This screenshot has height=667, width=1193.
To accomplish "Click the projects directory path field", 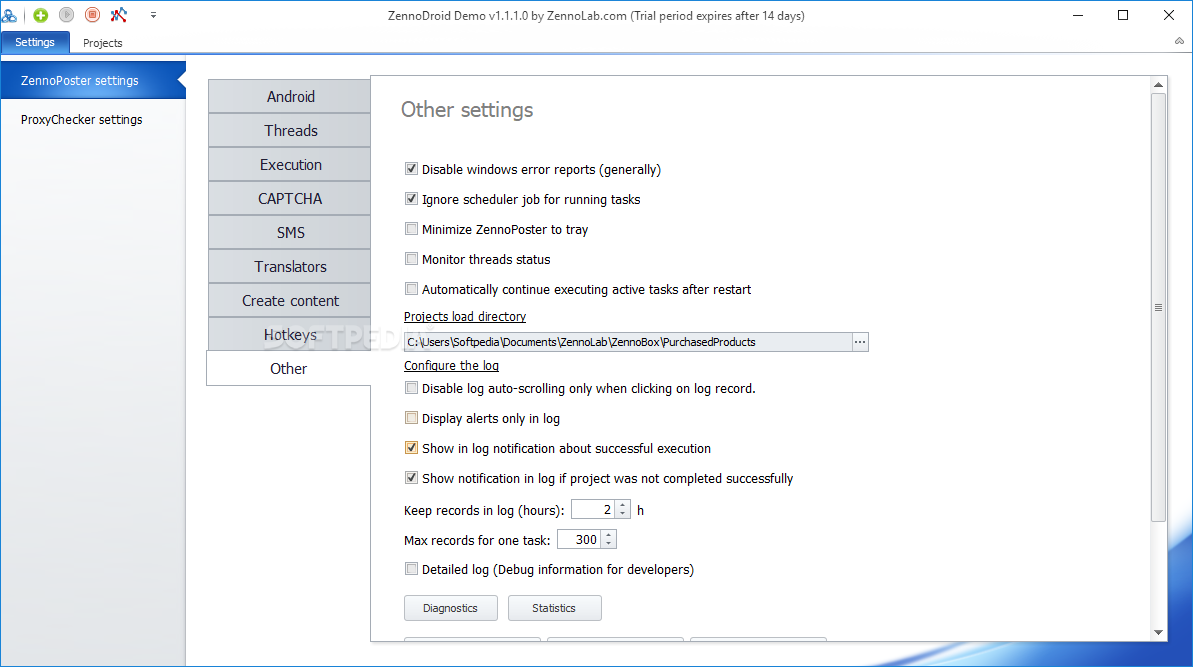I will pyautogui.click(x=628, y=342).
